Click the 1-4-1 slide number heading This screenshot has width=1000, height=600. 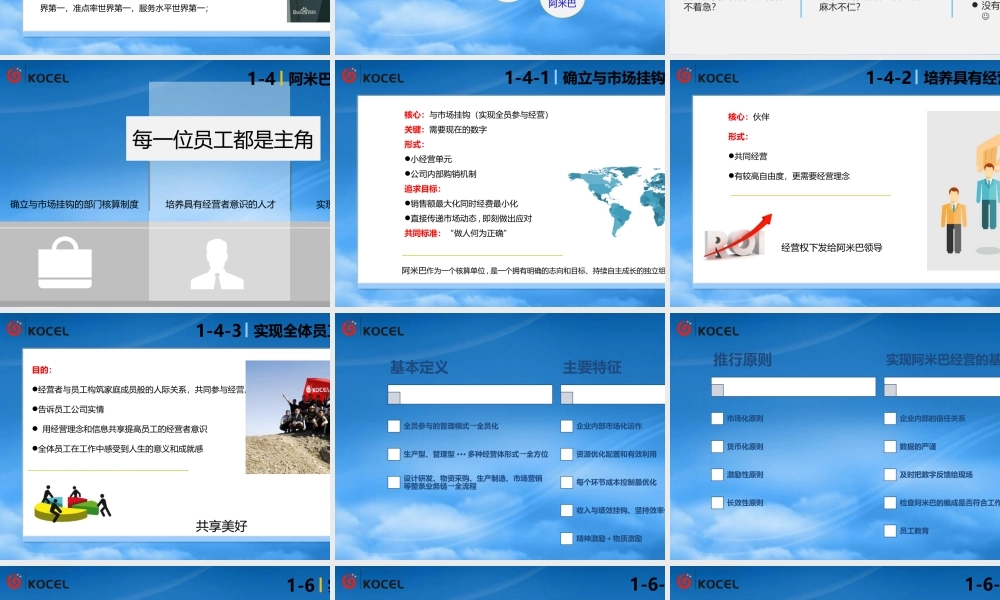526,78
